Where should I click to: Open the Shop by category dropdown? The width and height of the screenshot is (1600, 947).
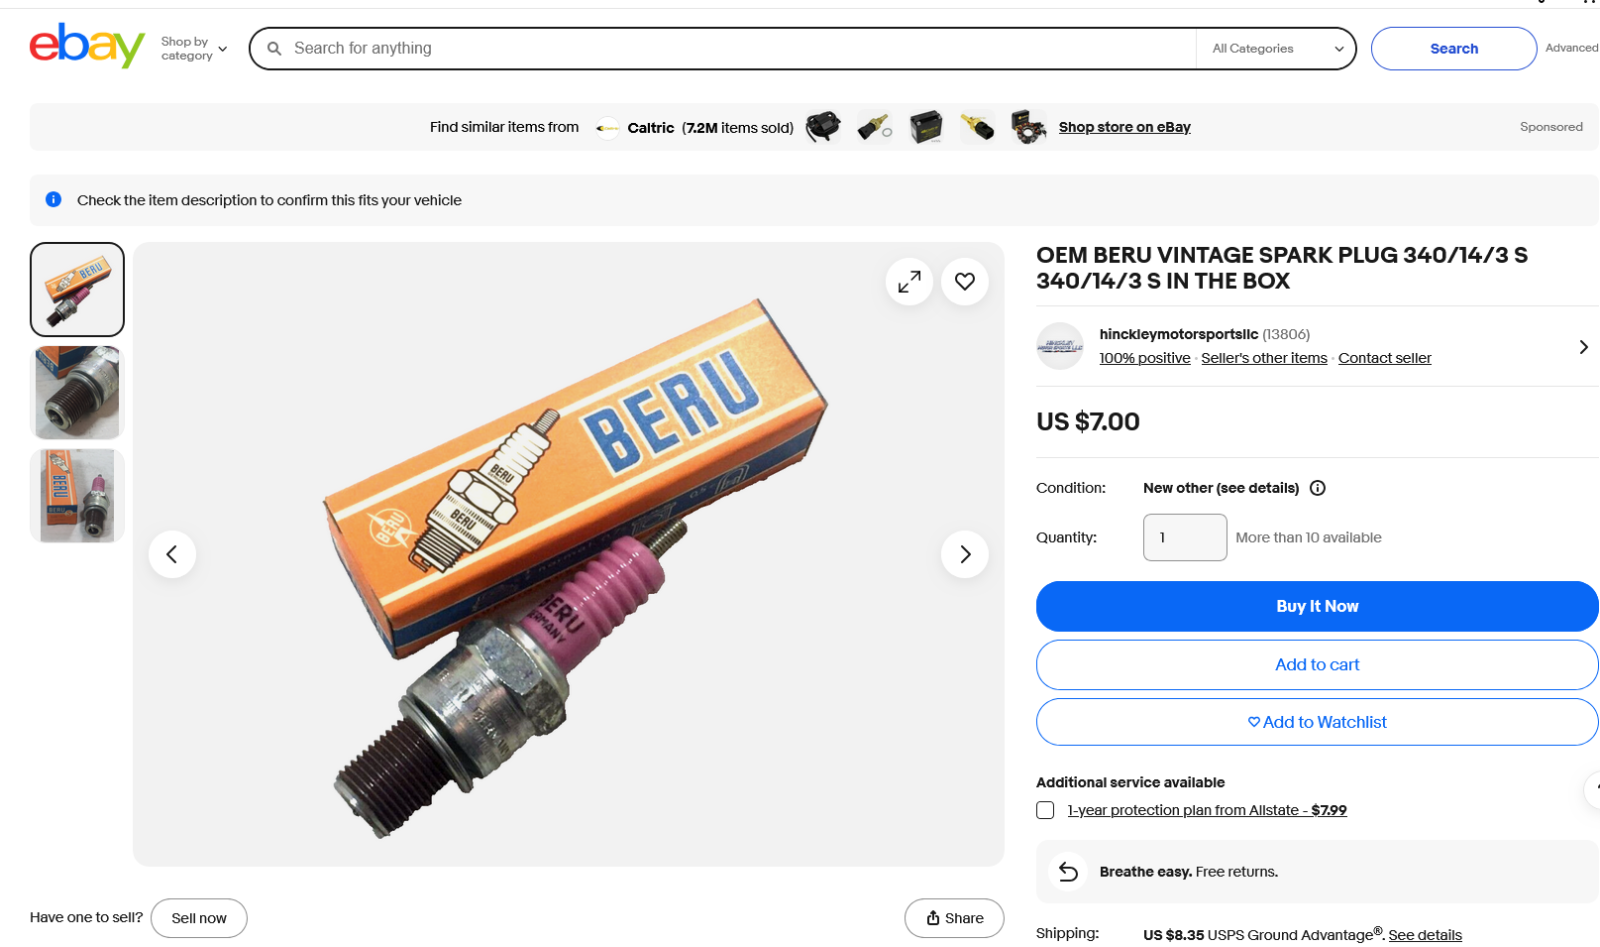click(x=194, y=49)
